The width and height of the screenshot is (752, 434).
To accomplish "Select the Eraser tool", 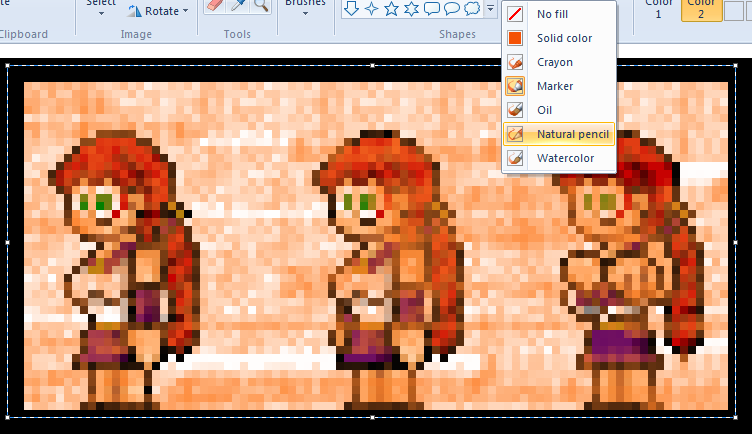I will tap(216, 6).
